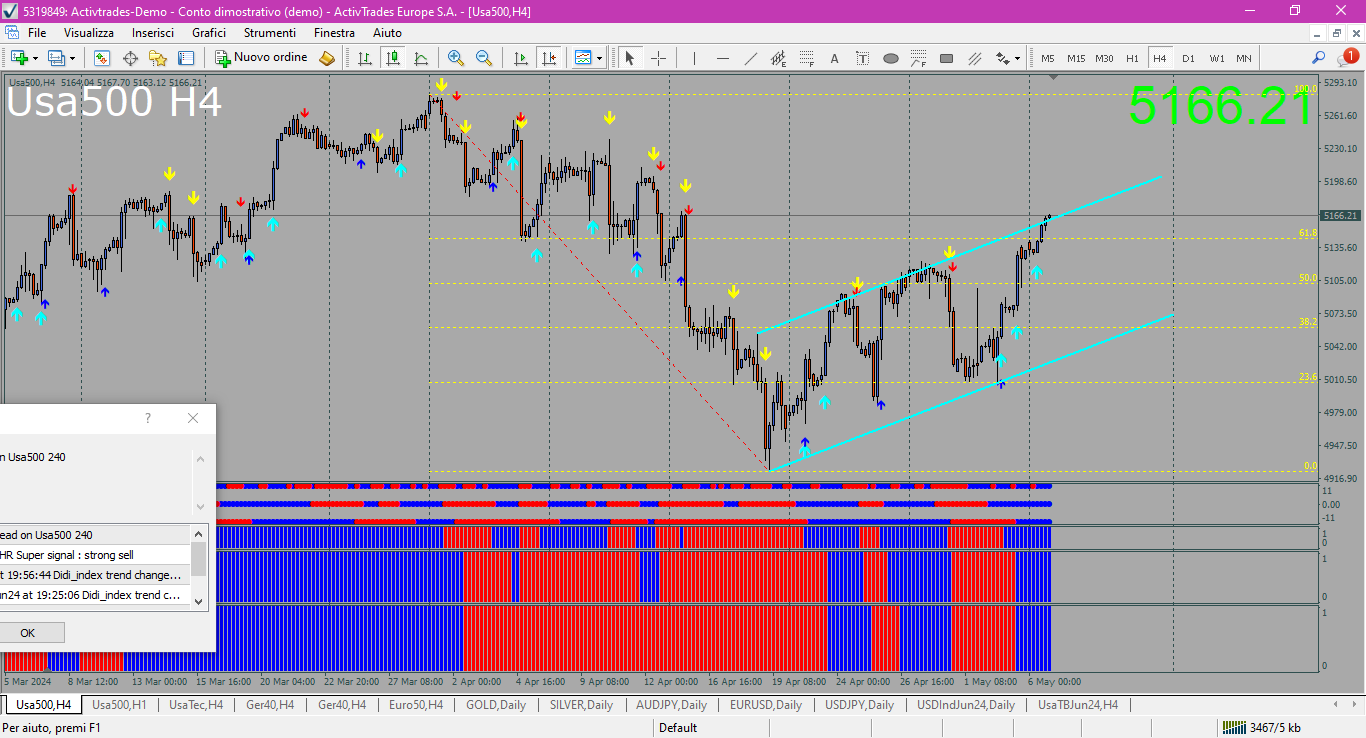Switch timeframe to MN
The height and width of the screenshot is (738, 1366).
pos(1243,58)
